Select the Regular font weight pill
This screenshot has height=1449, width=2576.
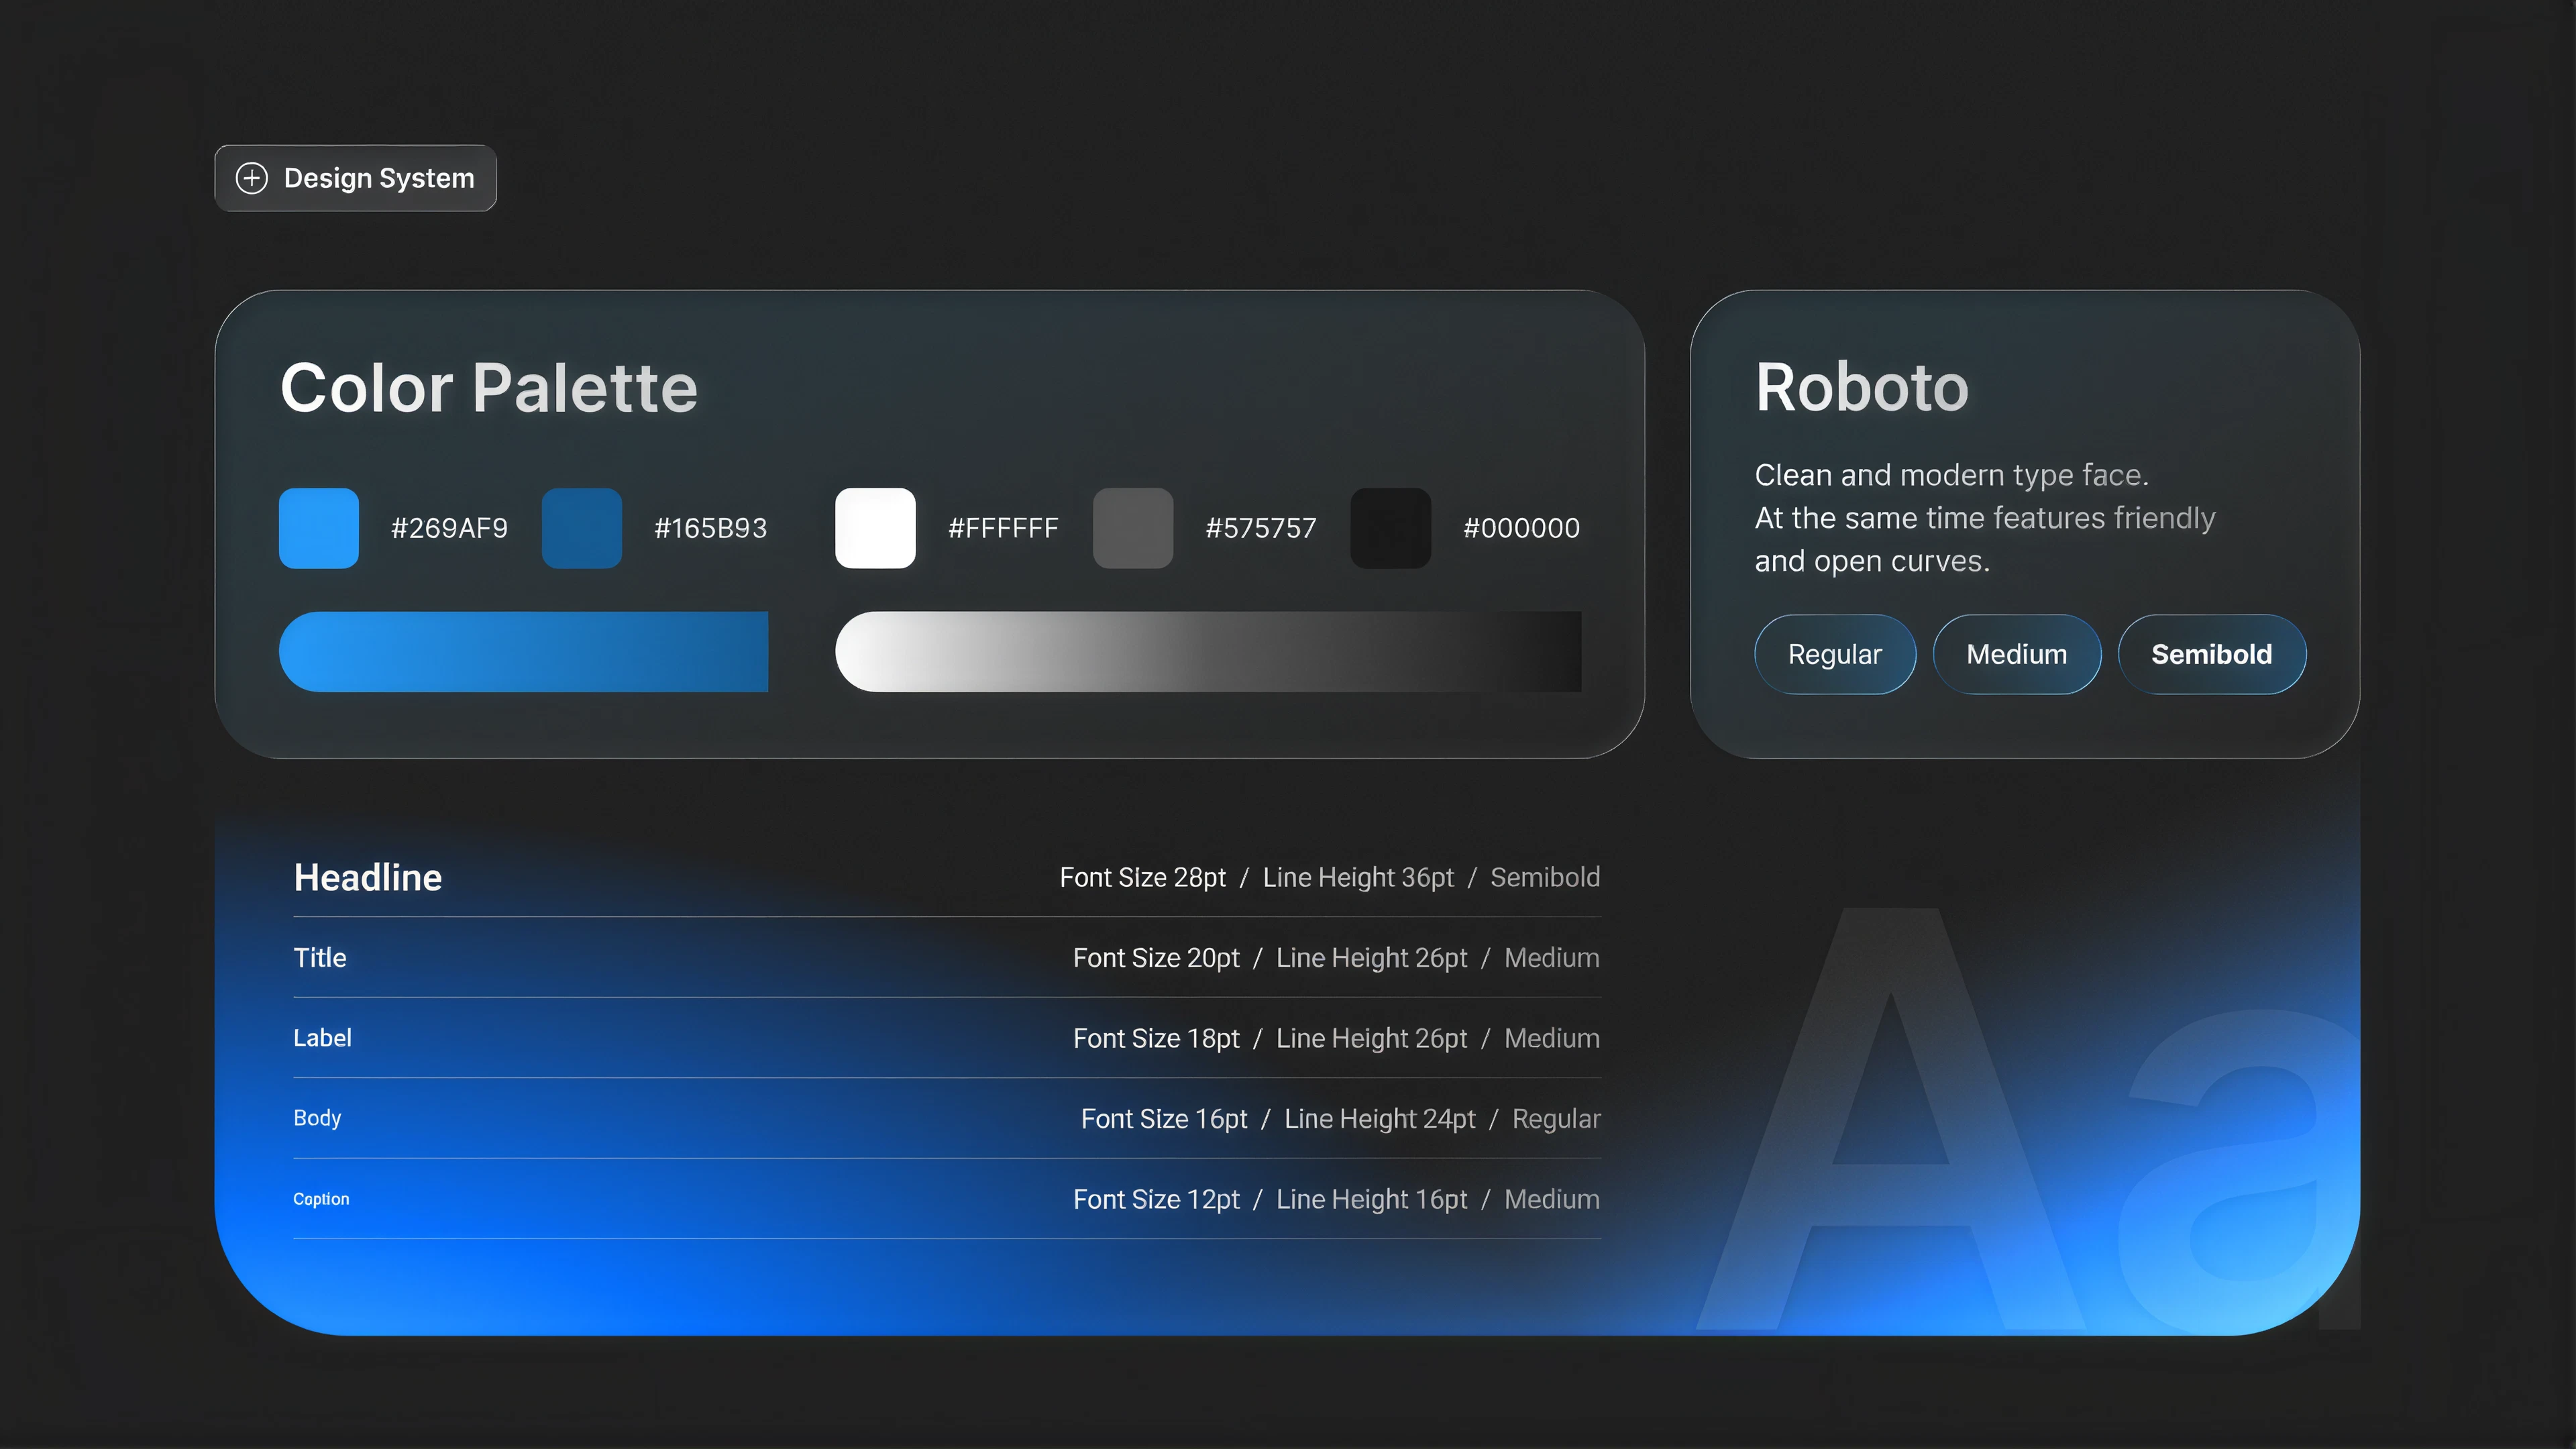coord(1834,654)
